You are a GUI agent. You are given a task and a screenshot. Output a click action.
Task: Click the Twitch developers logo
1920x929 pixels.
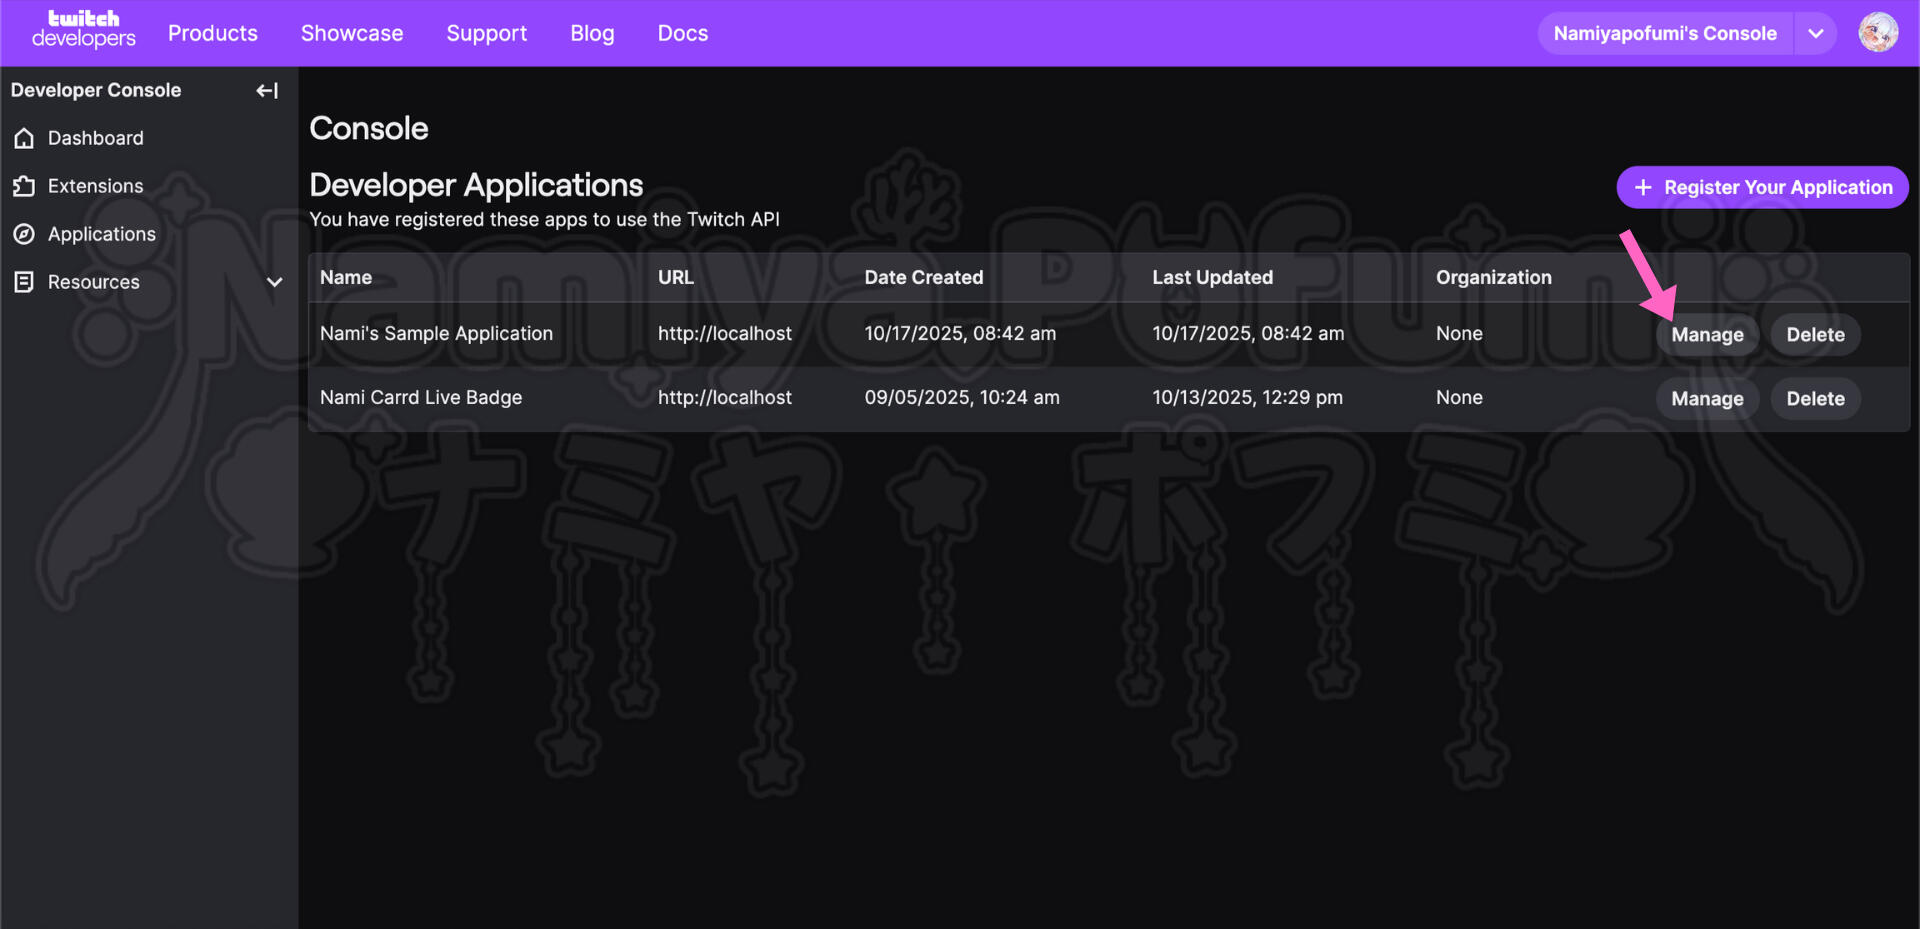(84, 30)
